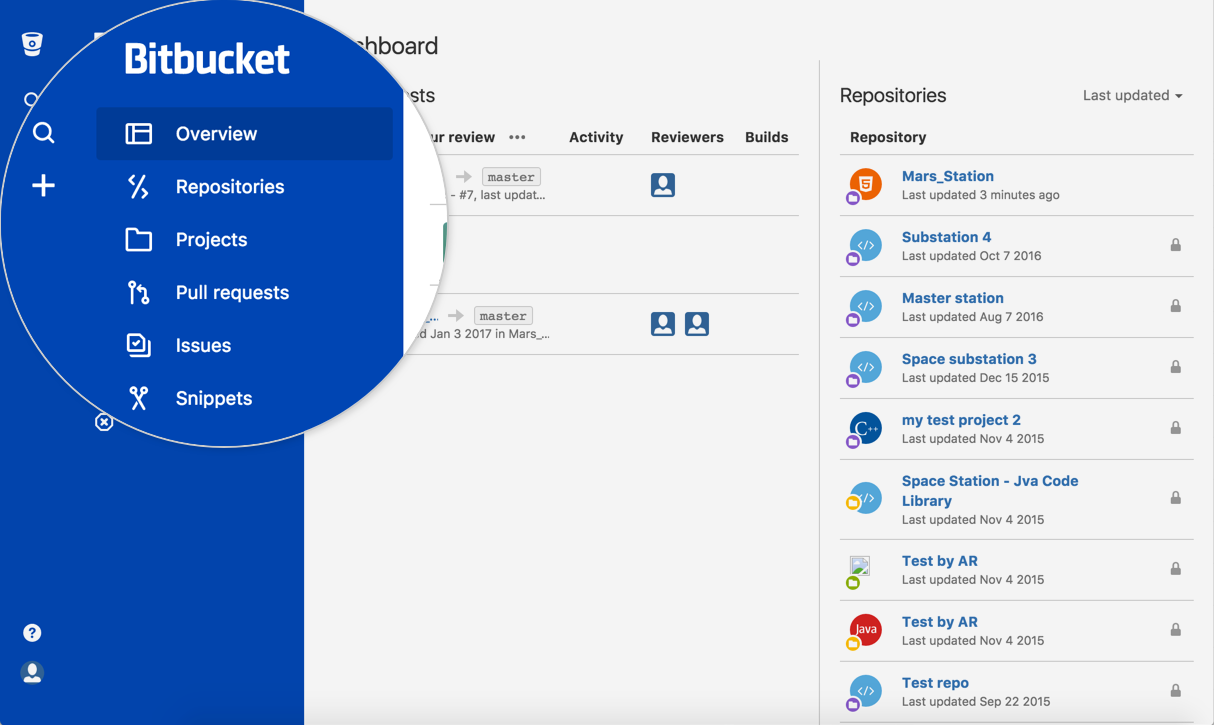The width and height of the screenshot is (1214, 725).
Task: Click second reviewer avatar in second pull request
Action: [697, 324]
